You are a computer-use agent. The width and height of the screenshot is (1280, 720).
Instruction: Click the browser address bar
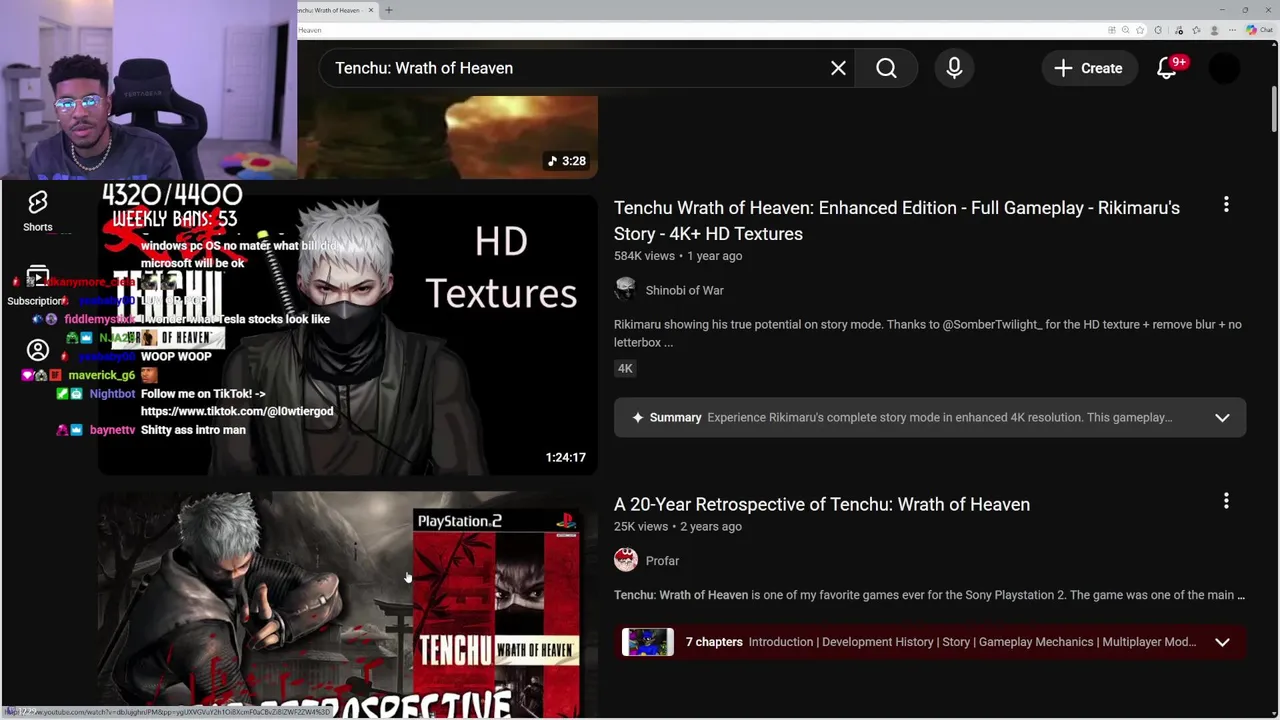point(700,30)
